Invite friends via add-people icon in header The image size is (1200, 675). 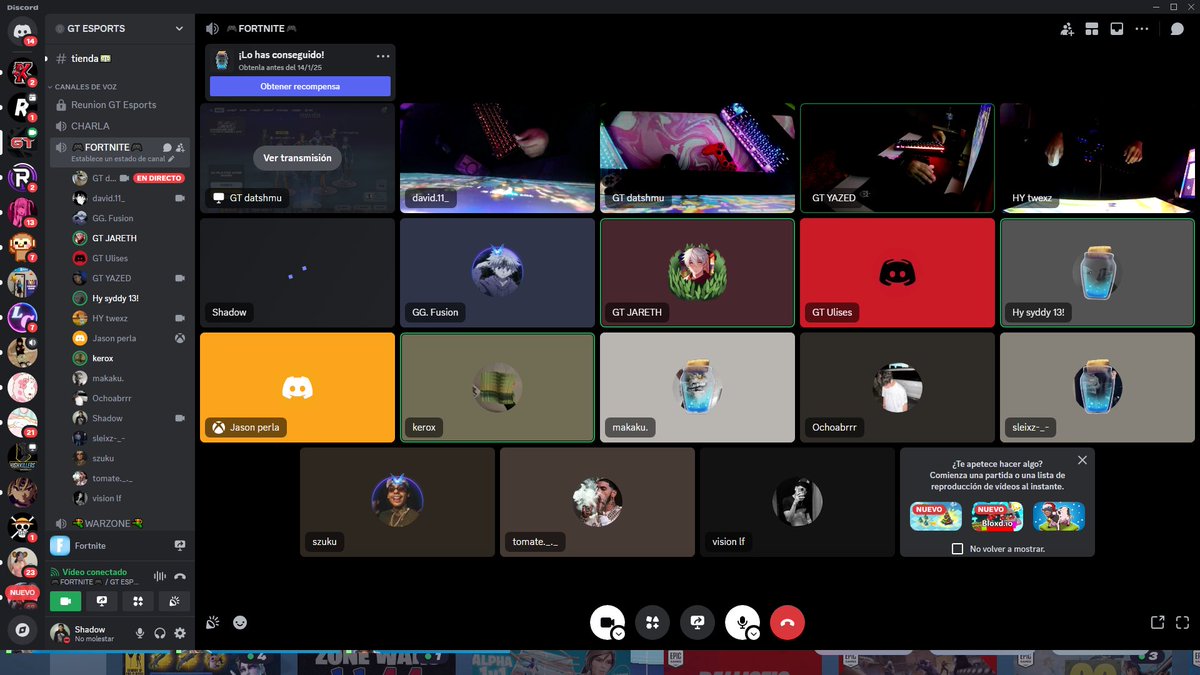point(1067,29)
